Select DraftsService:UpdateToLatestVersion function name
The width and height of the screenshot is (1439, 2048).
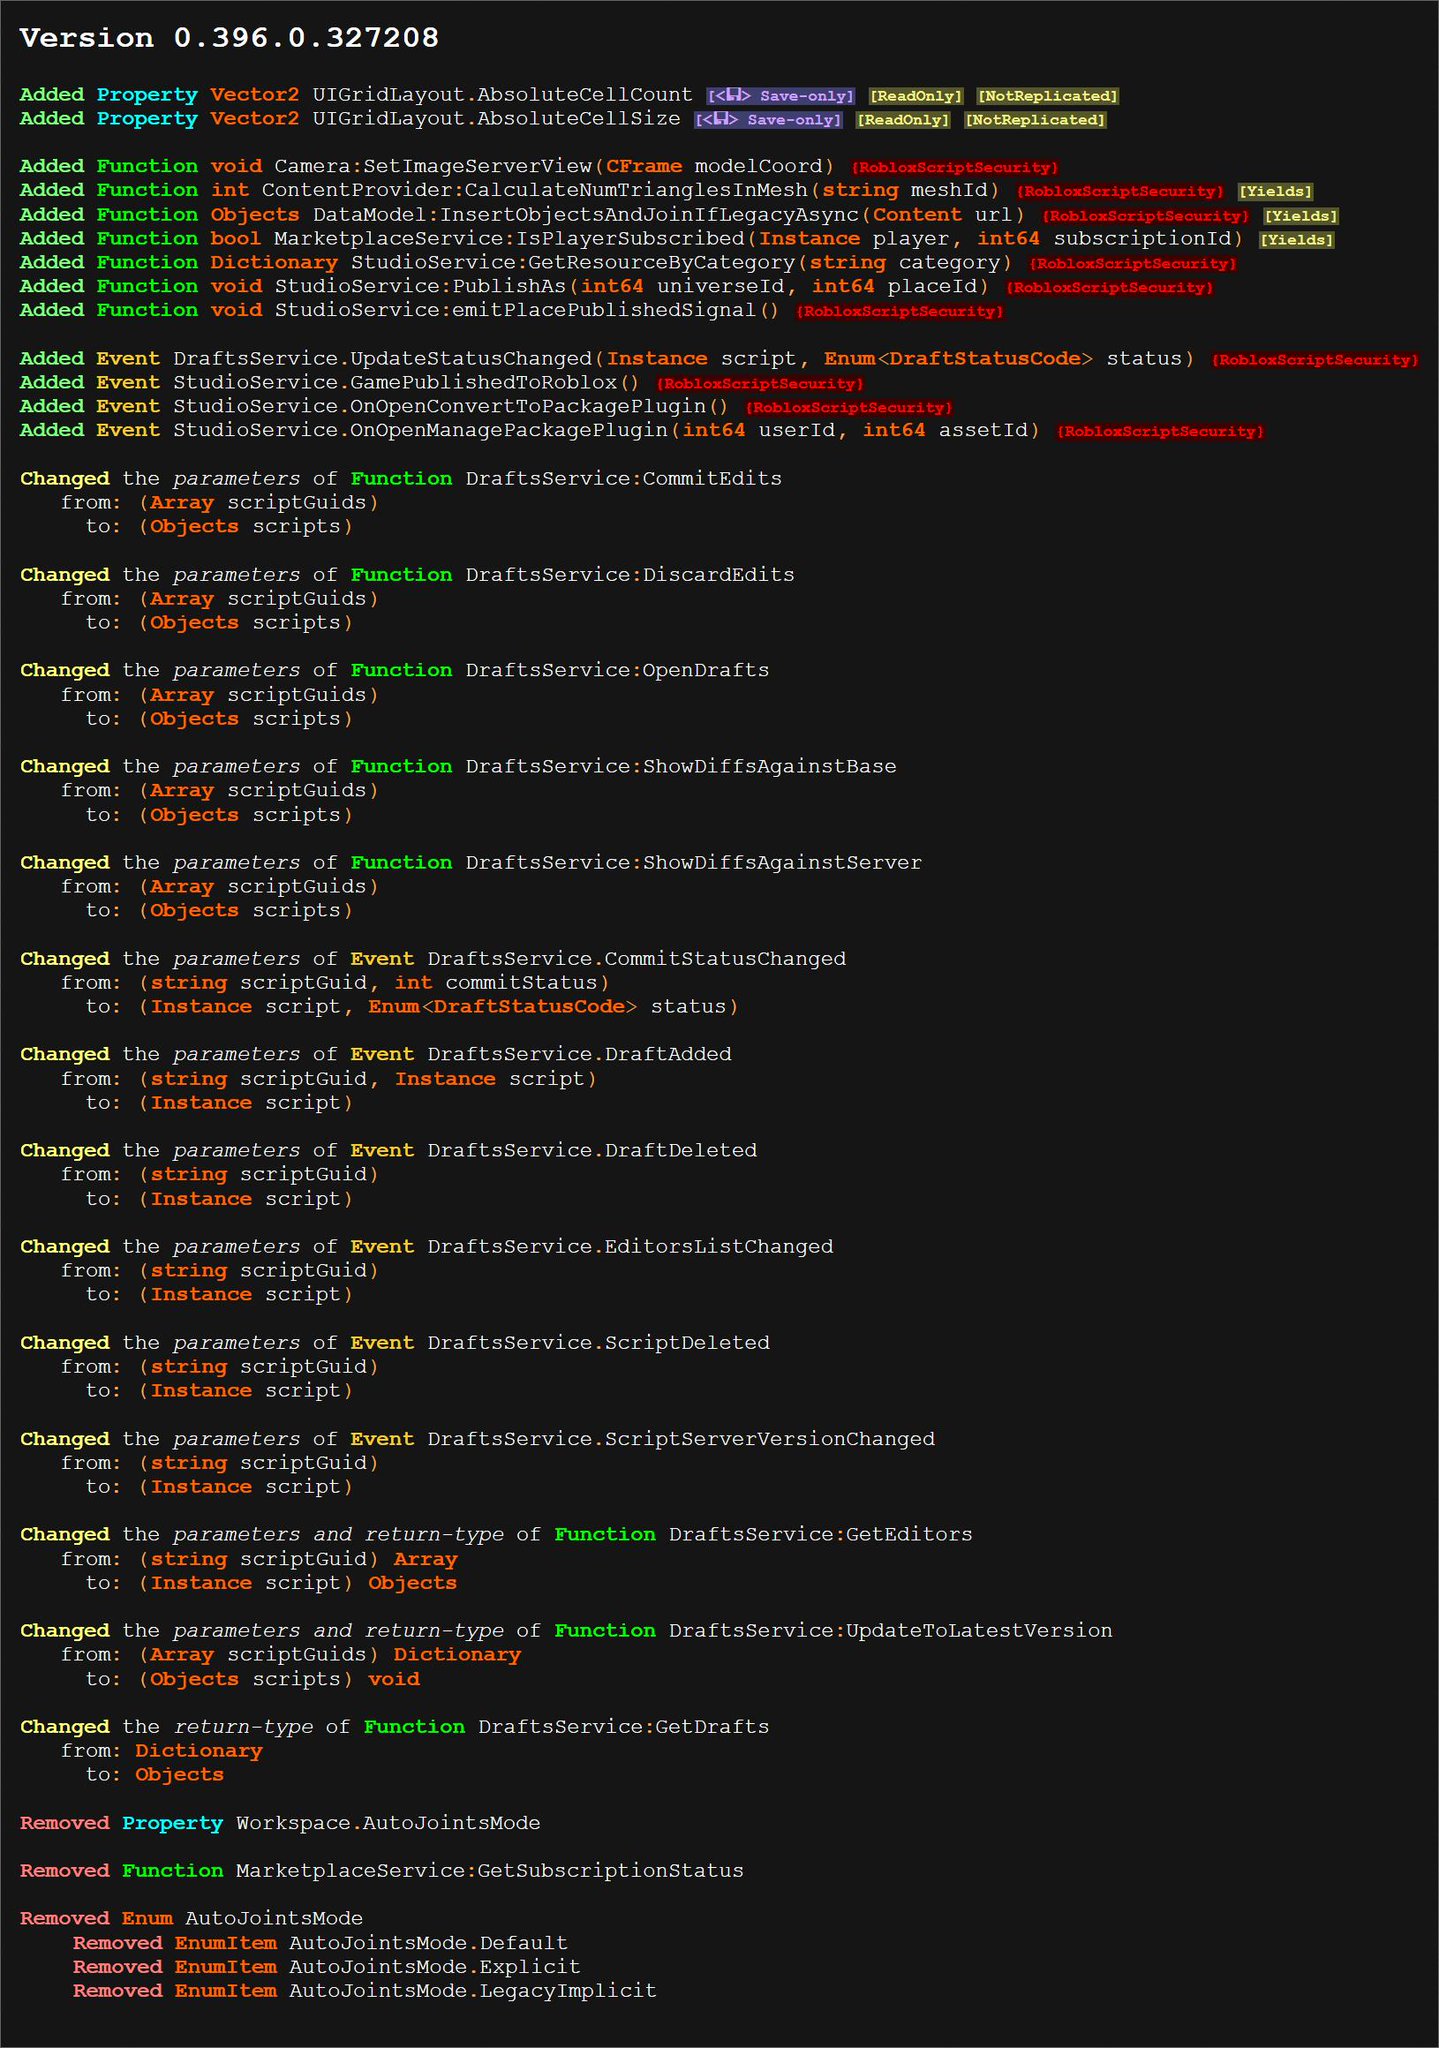coord(891,1631)
